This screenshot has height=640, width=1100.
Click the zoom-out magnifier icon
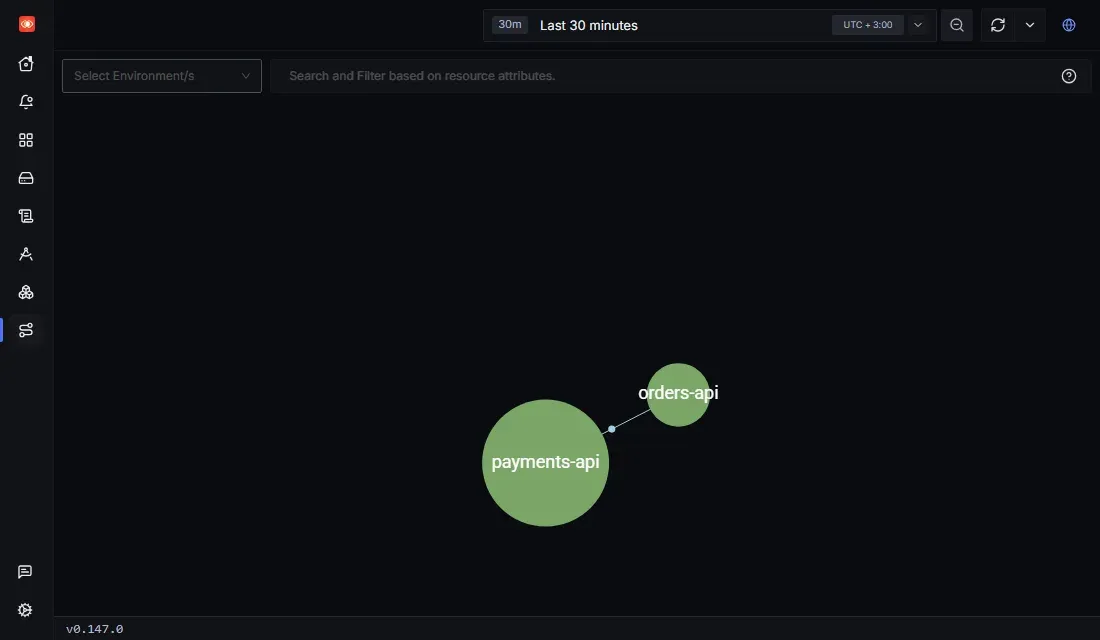point(957,25)
